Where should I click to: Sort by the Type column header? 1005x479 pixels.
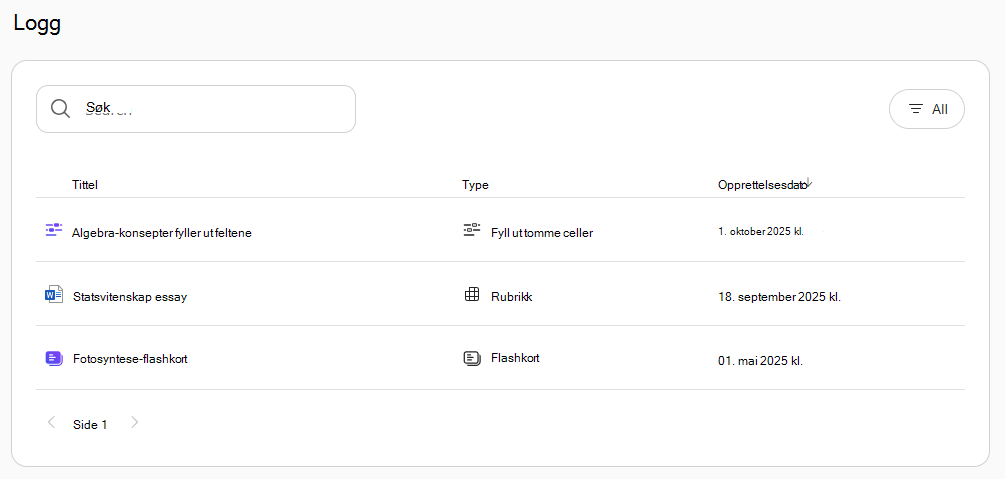tap(475, 185)
